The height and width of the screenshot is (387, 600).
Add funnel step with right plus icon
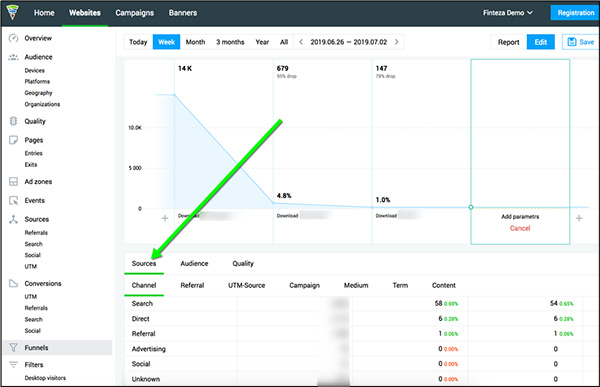pos(579,218)
